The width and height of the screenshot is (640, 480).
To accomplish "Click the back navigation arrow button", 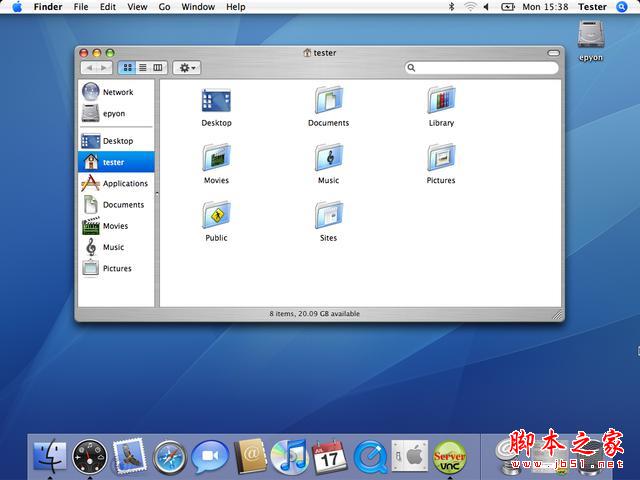I will pos(90,67).
